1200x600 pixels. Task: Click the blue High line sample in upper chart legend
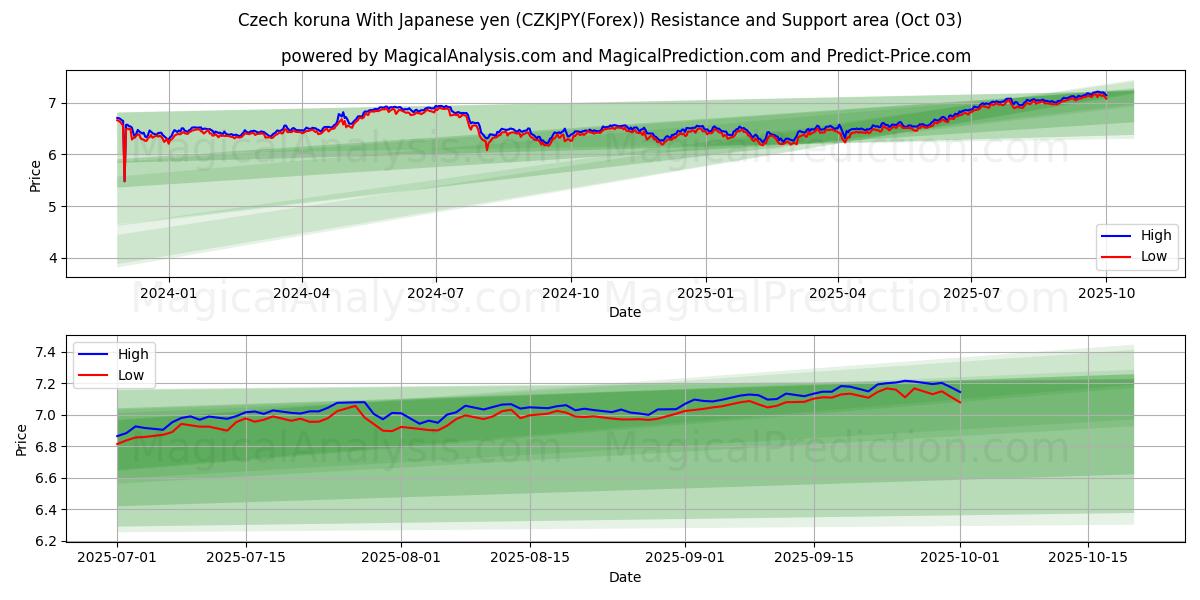tap(1116, 236)
